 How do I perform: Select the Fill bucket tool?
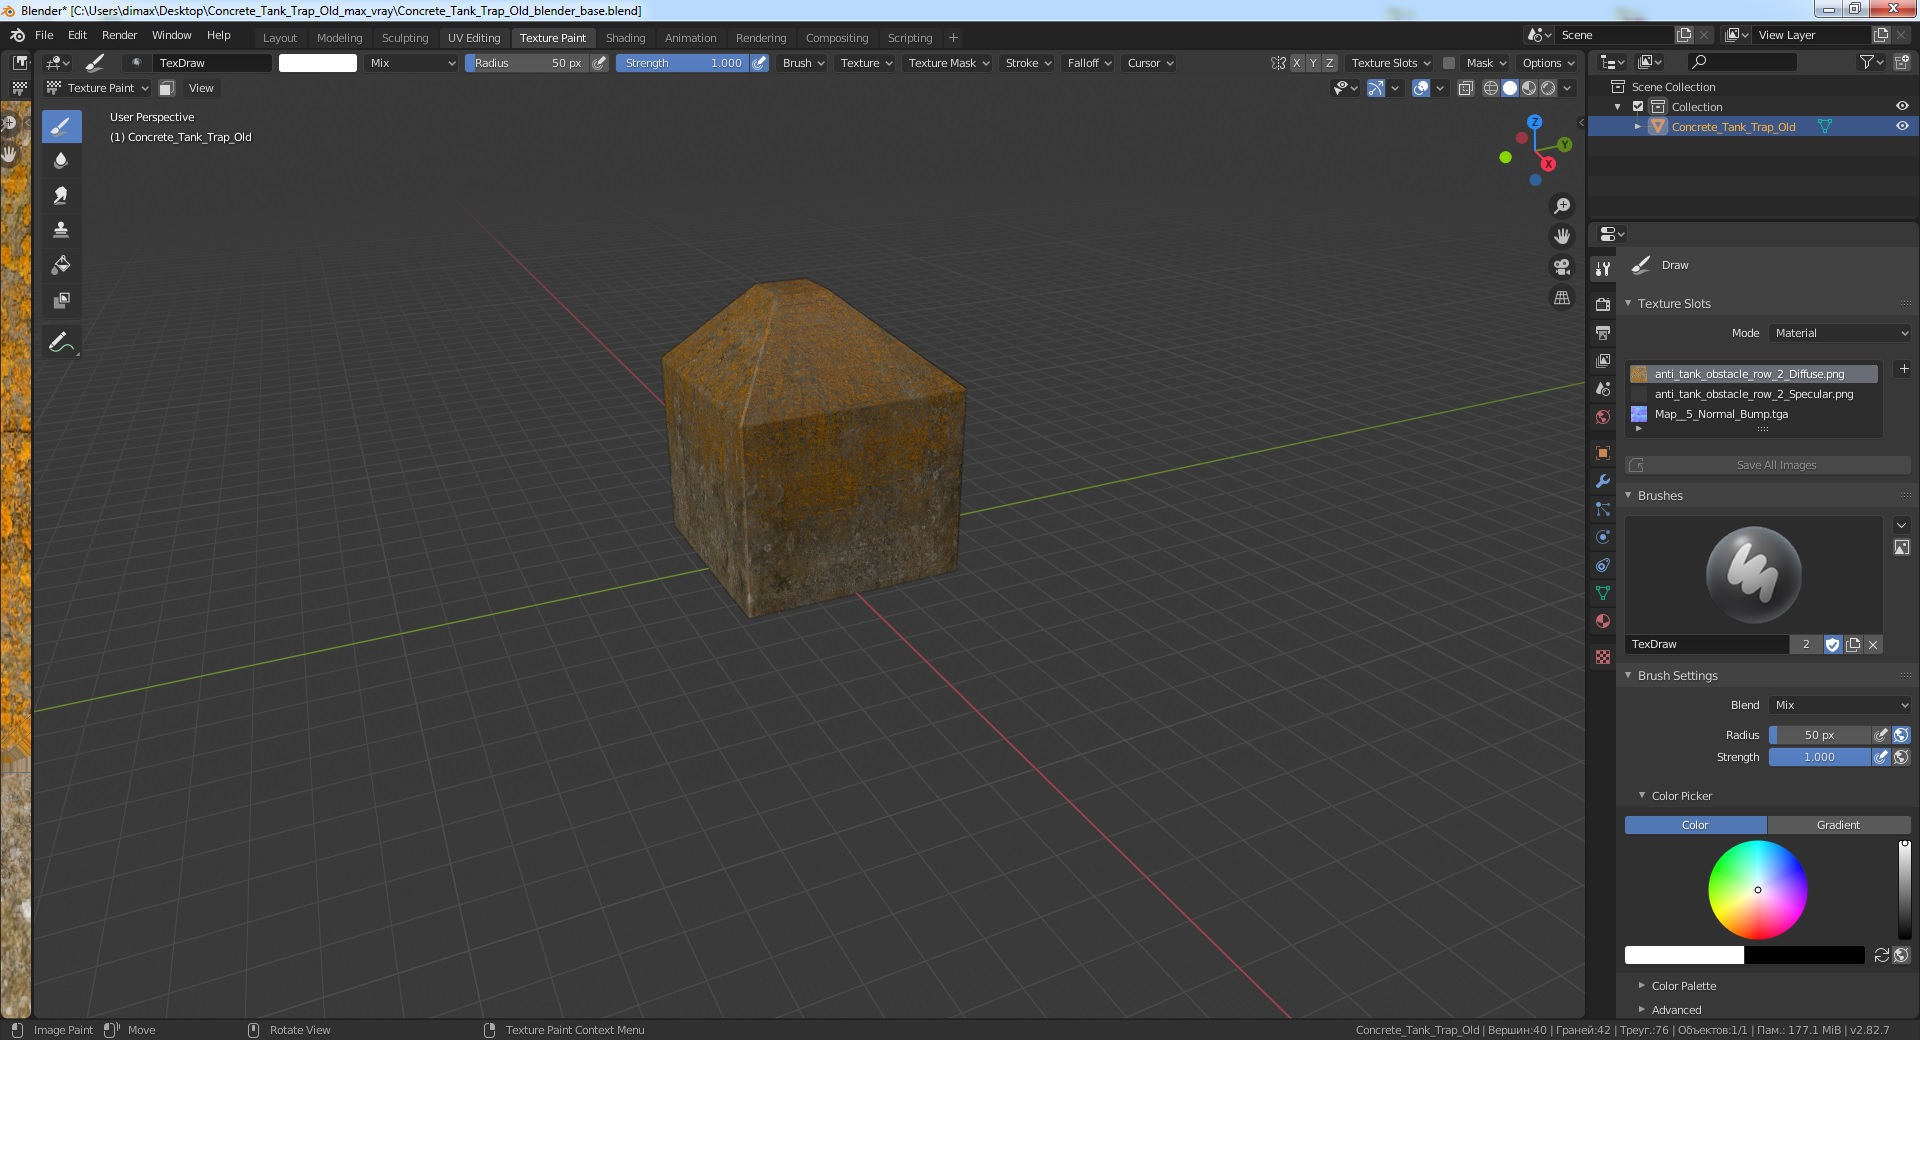(x=61, y=265)
